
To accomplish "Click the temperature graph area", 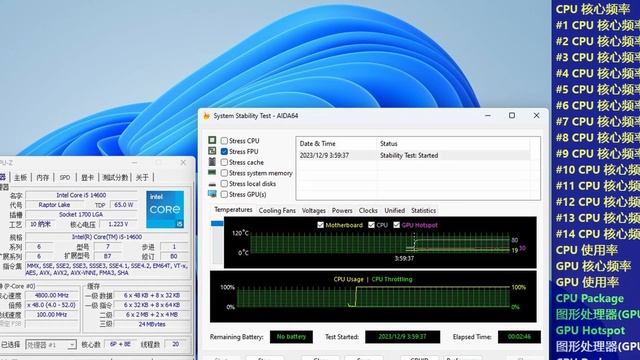I will point(380,242).
